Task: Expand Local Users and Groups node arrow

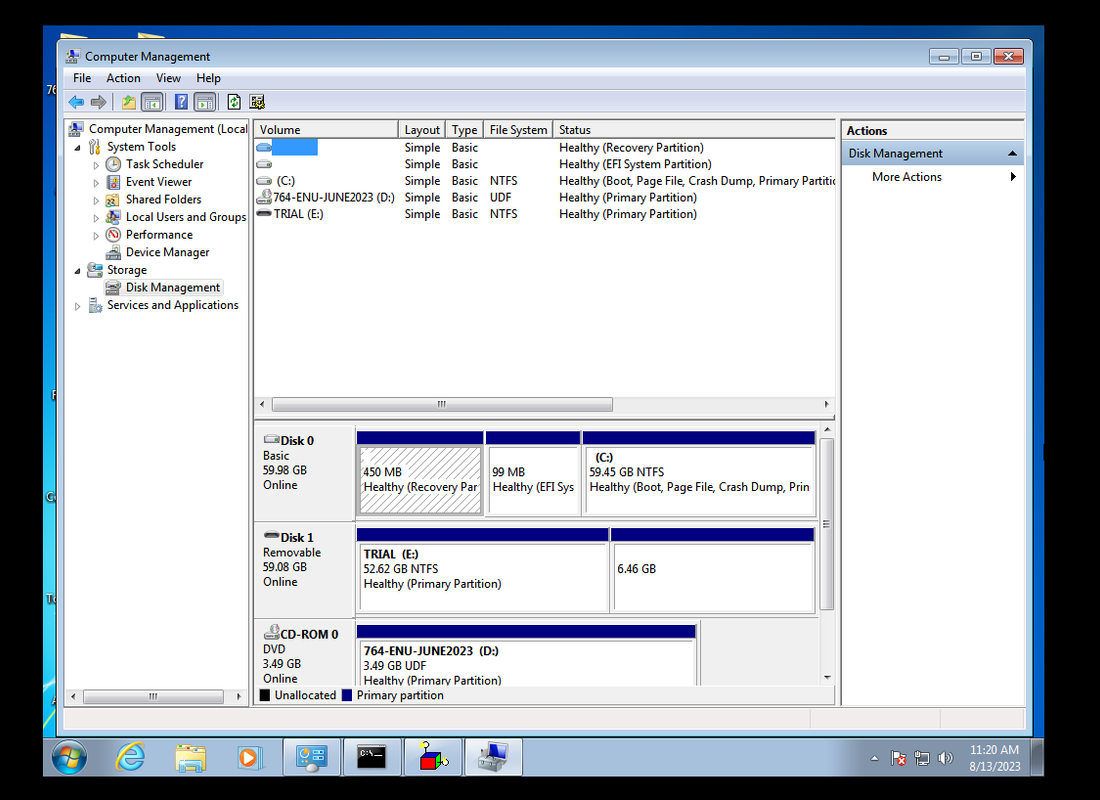Action: coord(96,218)
